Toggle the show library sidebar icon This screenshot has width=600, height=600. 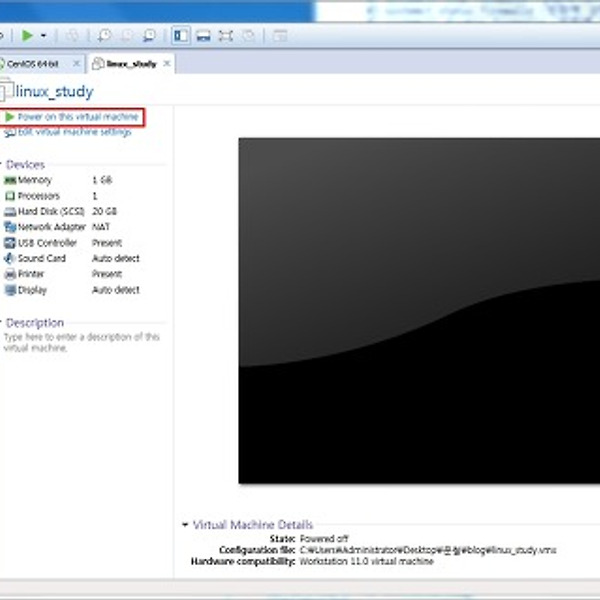pos(180,35)
